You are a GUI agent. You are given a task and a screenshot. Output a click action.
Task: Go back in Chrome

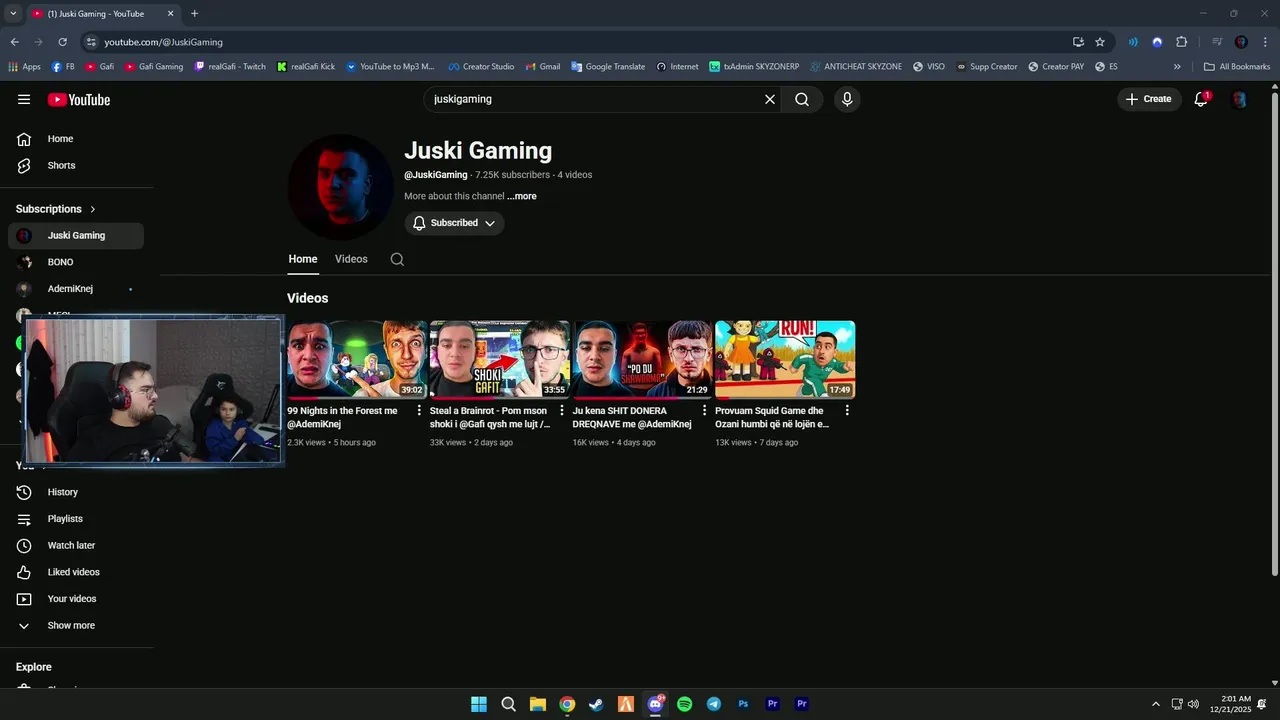[x=14, y=42]
